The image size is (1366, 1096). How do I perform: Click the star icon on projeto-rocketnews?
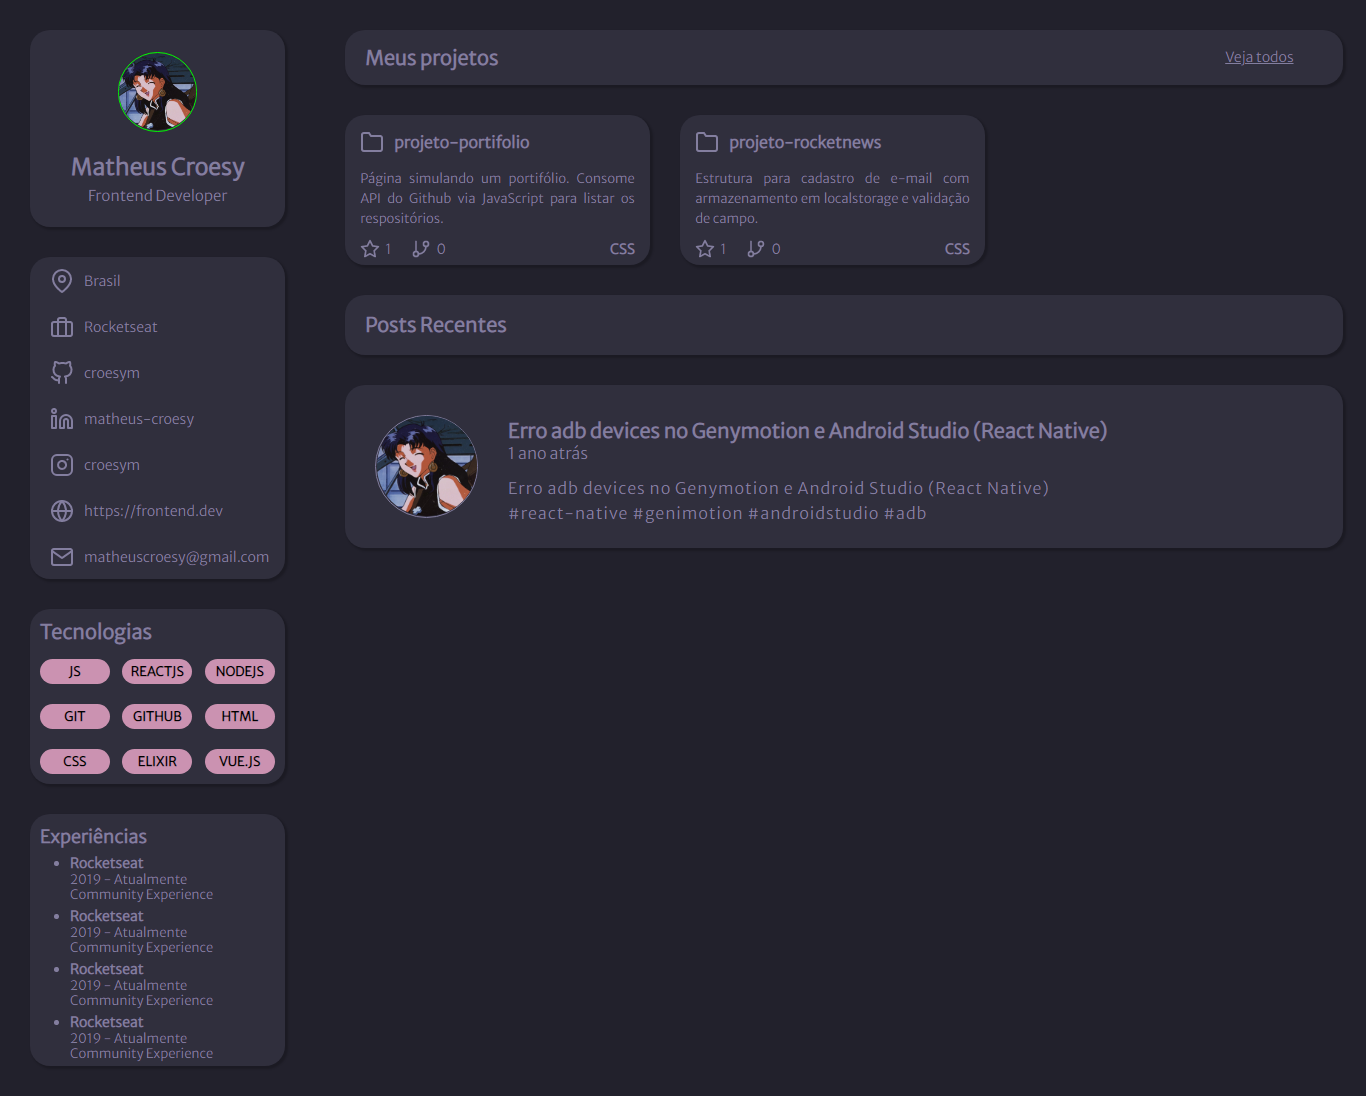(x=704, y=248)
